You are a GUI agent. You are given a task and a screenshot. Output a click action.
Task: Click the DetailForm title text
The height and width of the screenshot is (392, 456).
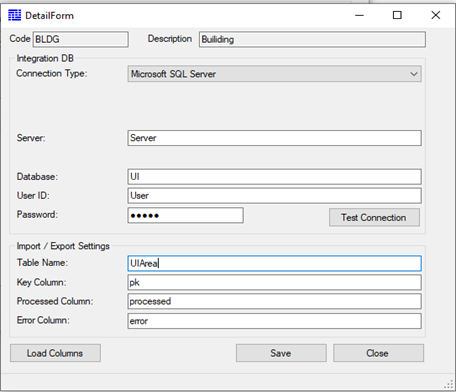pos(49,16)
